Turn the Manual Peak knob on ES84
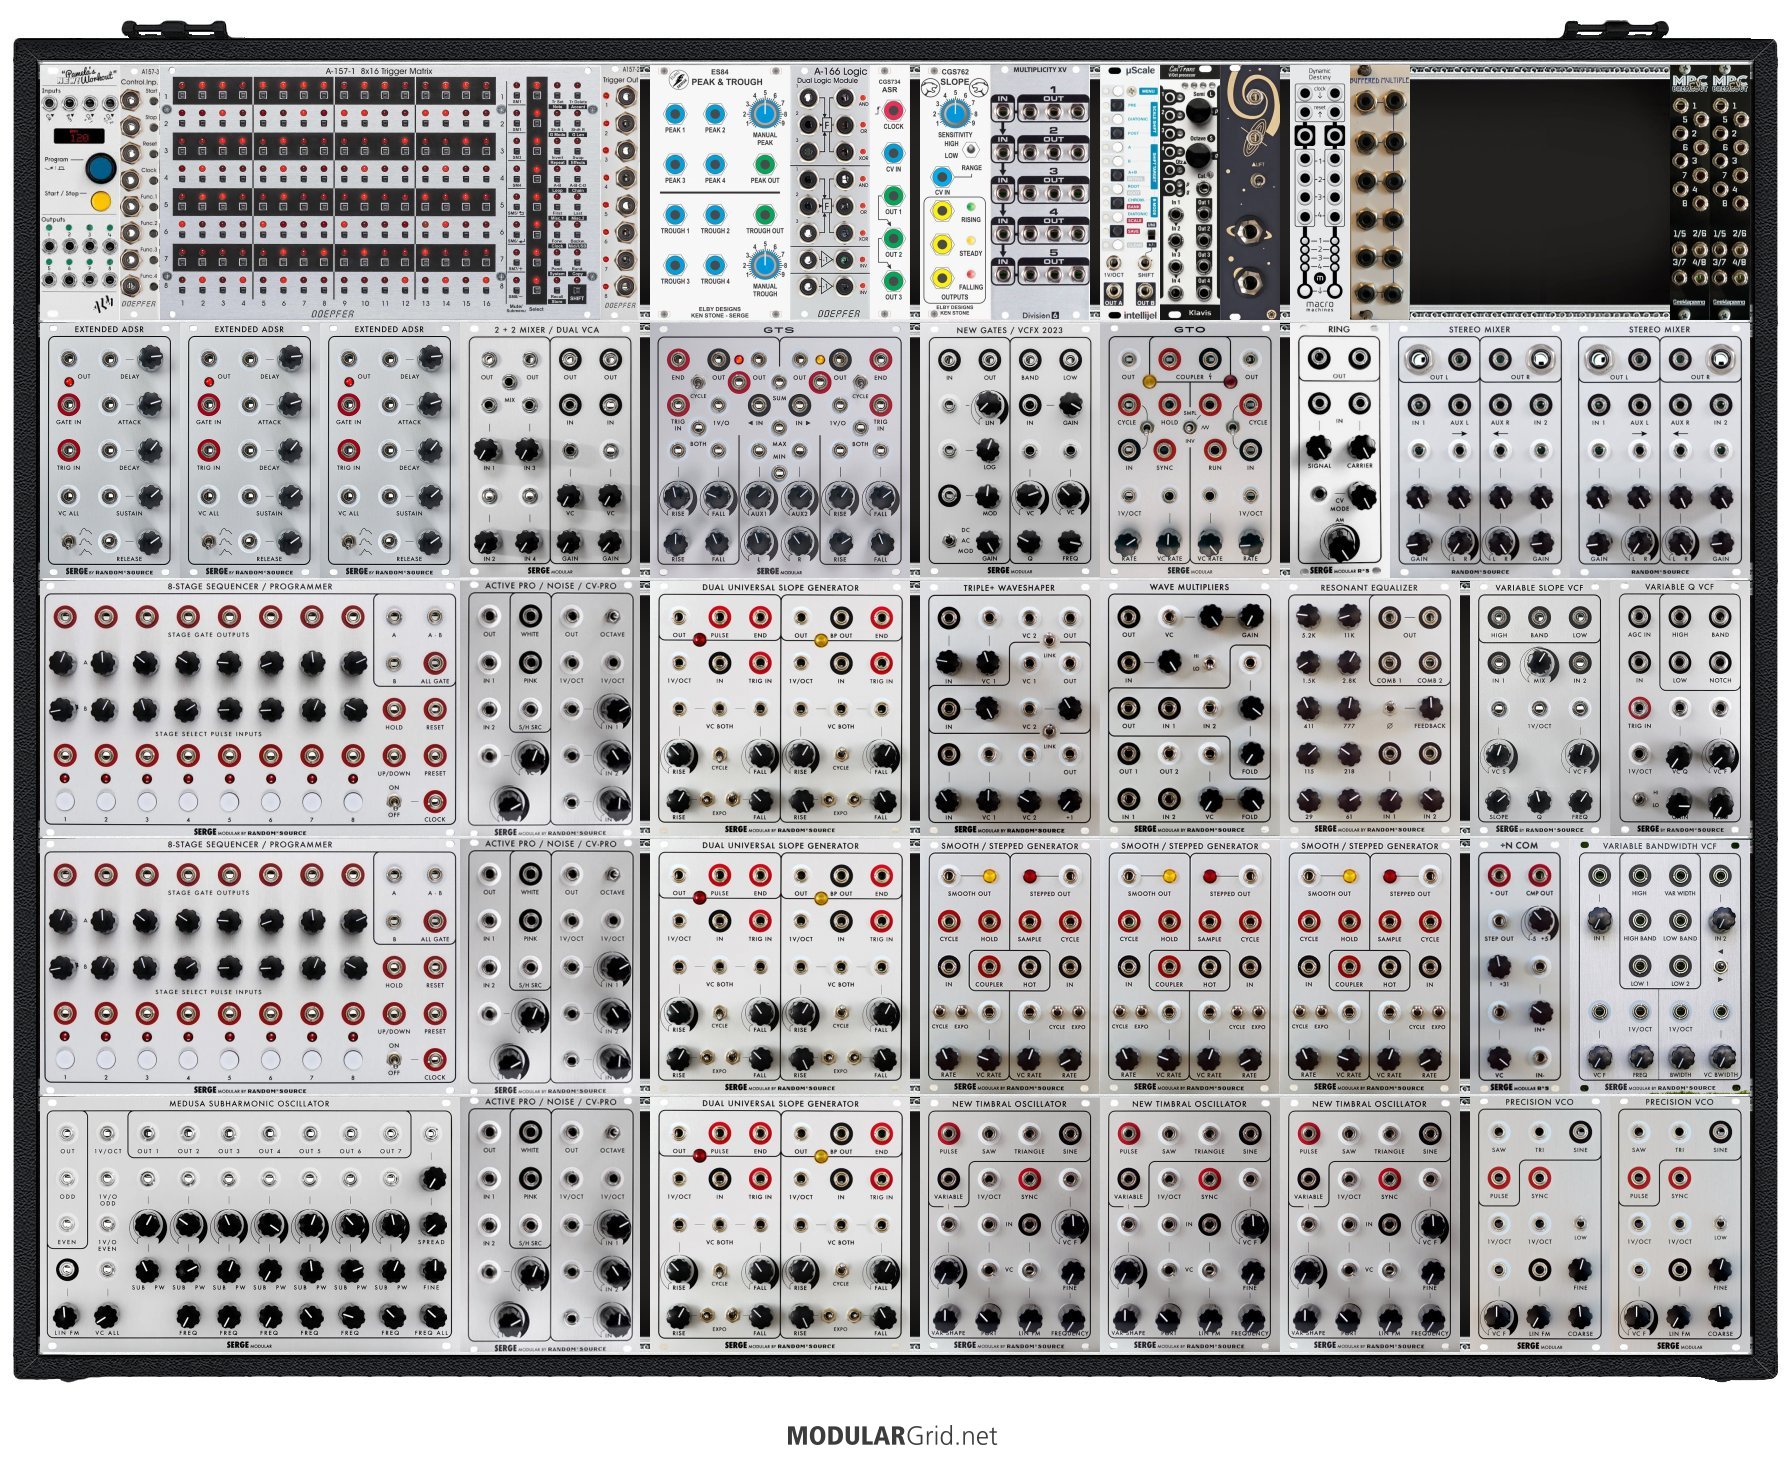This screenshot has height=1457, width=1785. click(764, 112)
